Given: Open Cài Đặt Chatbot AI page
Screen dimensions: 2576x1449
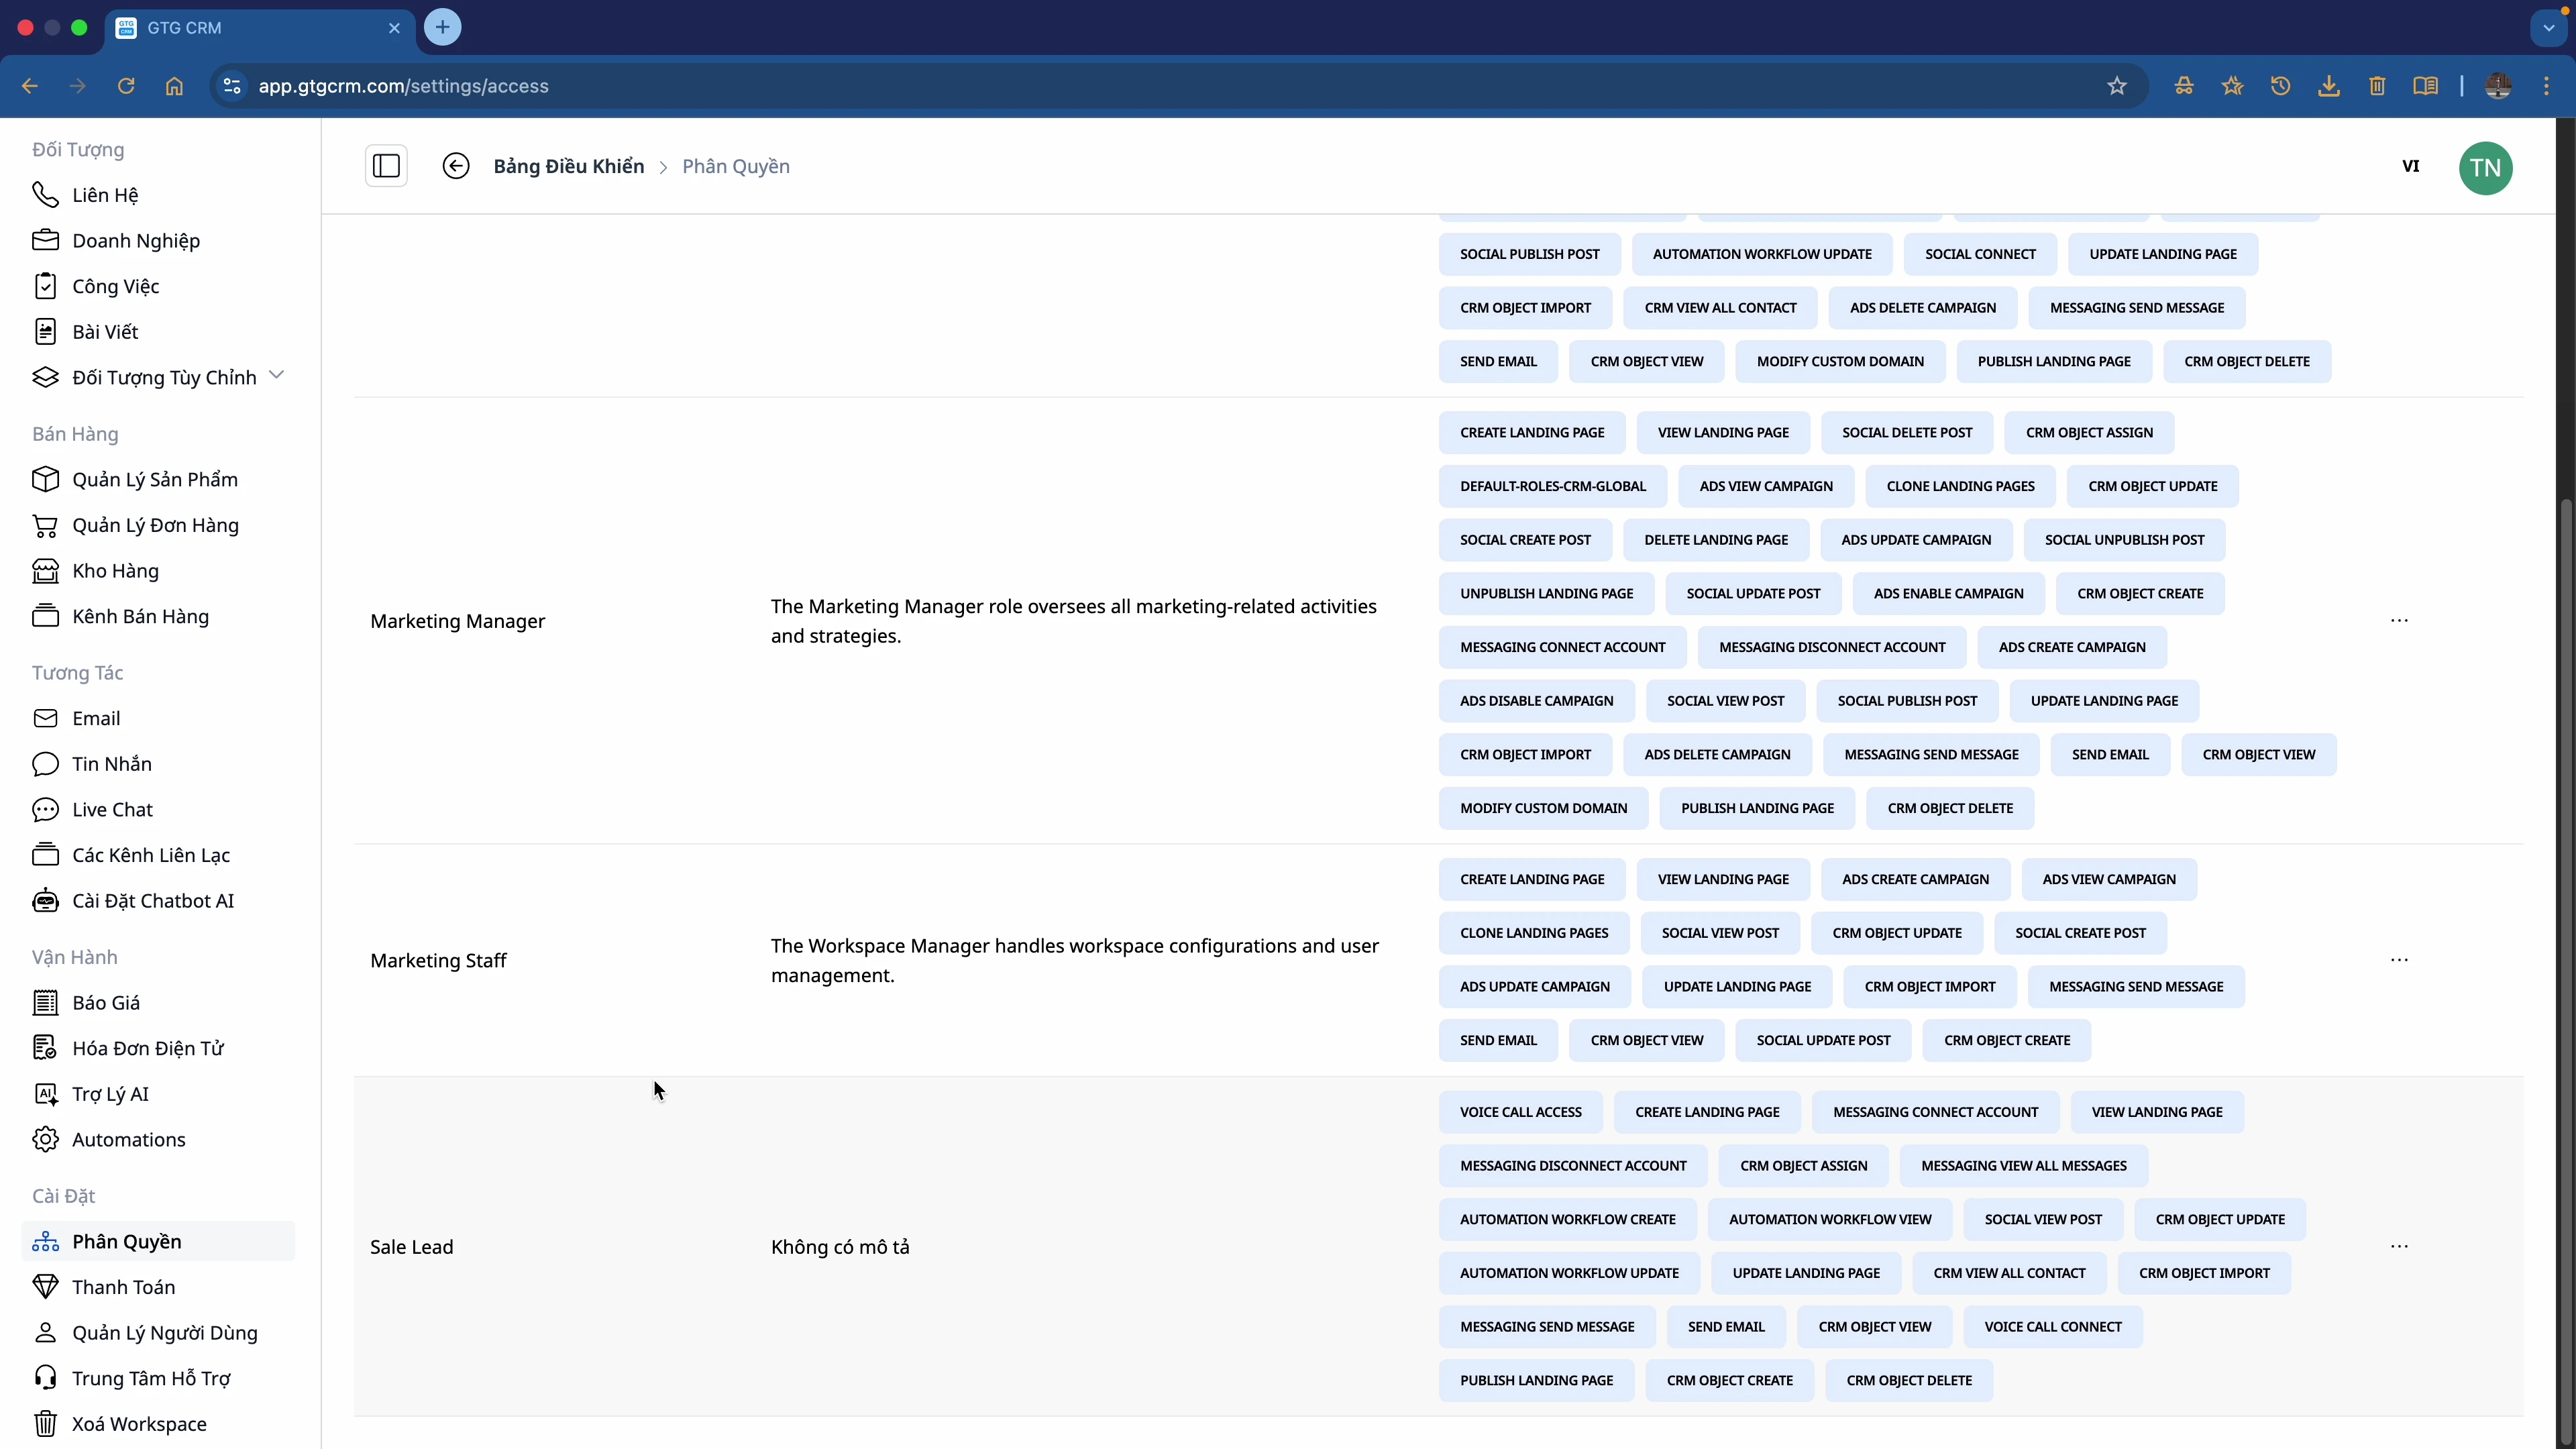Looking at the screenshot, I should (x=152, y=901).
